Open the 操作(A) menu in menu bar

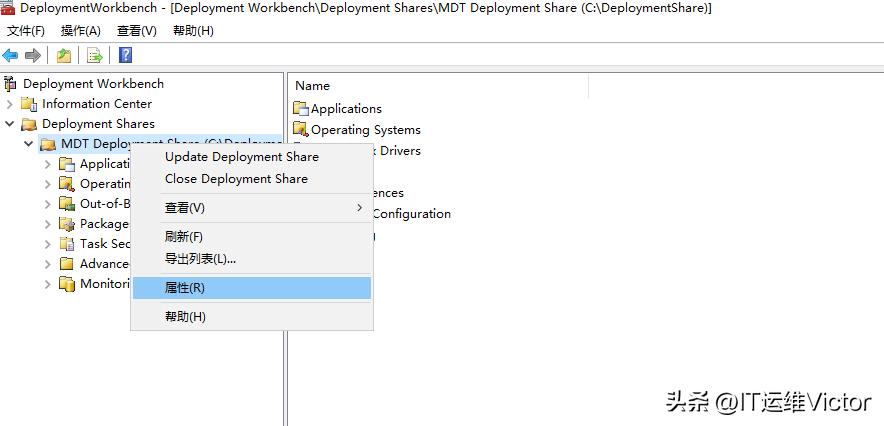coord(81,31)
